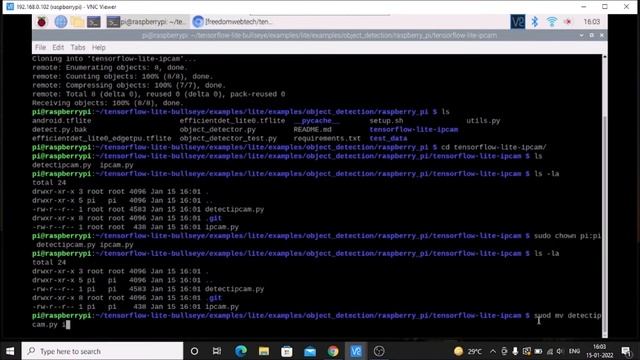Click 'test_data' directory in ls output
This screenshot has height=360, width=640.
click(388, 138)
